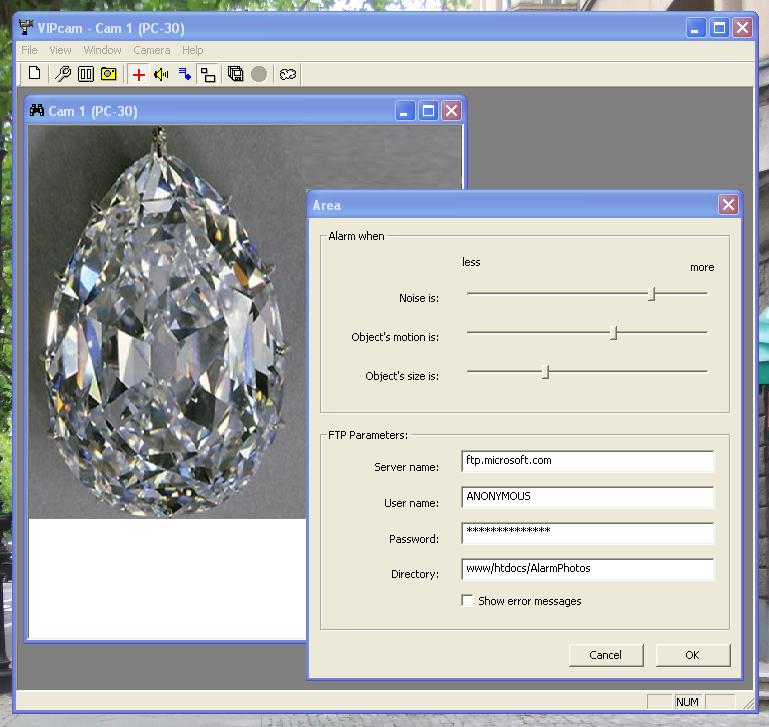
Task: Open the View menu
Action: [x=60, y=50]
